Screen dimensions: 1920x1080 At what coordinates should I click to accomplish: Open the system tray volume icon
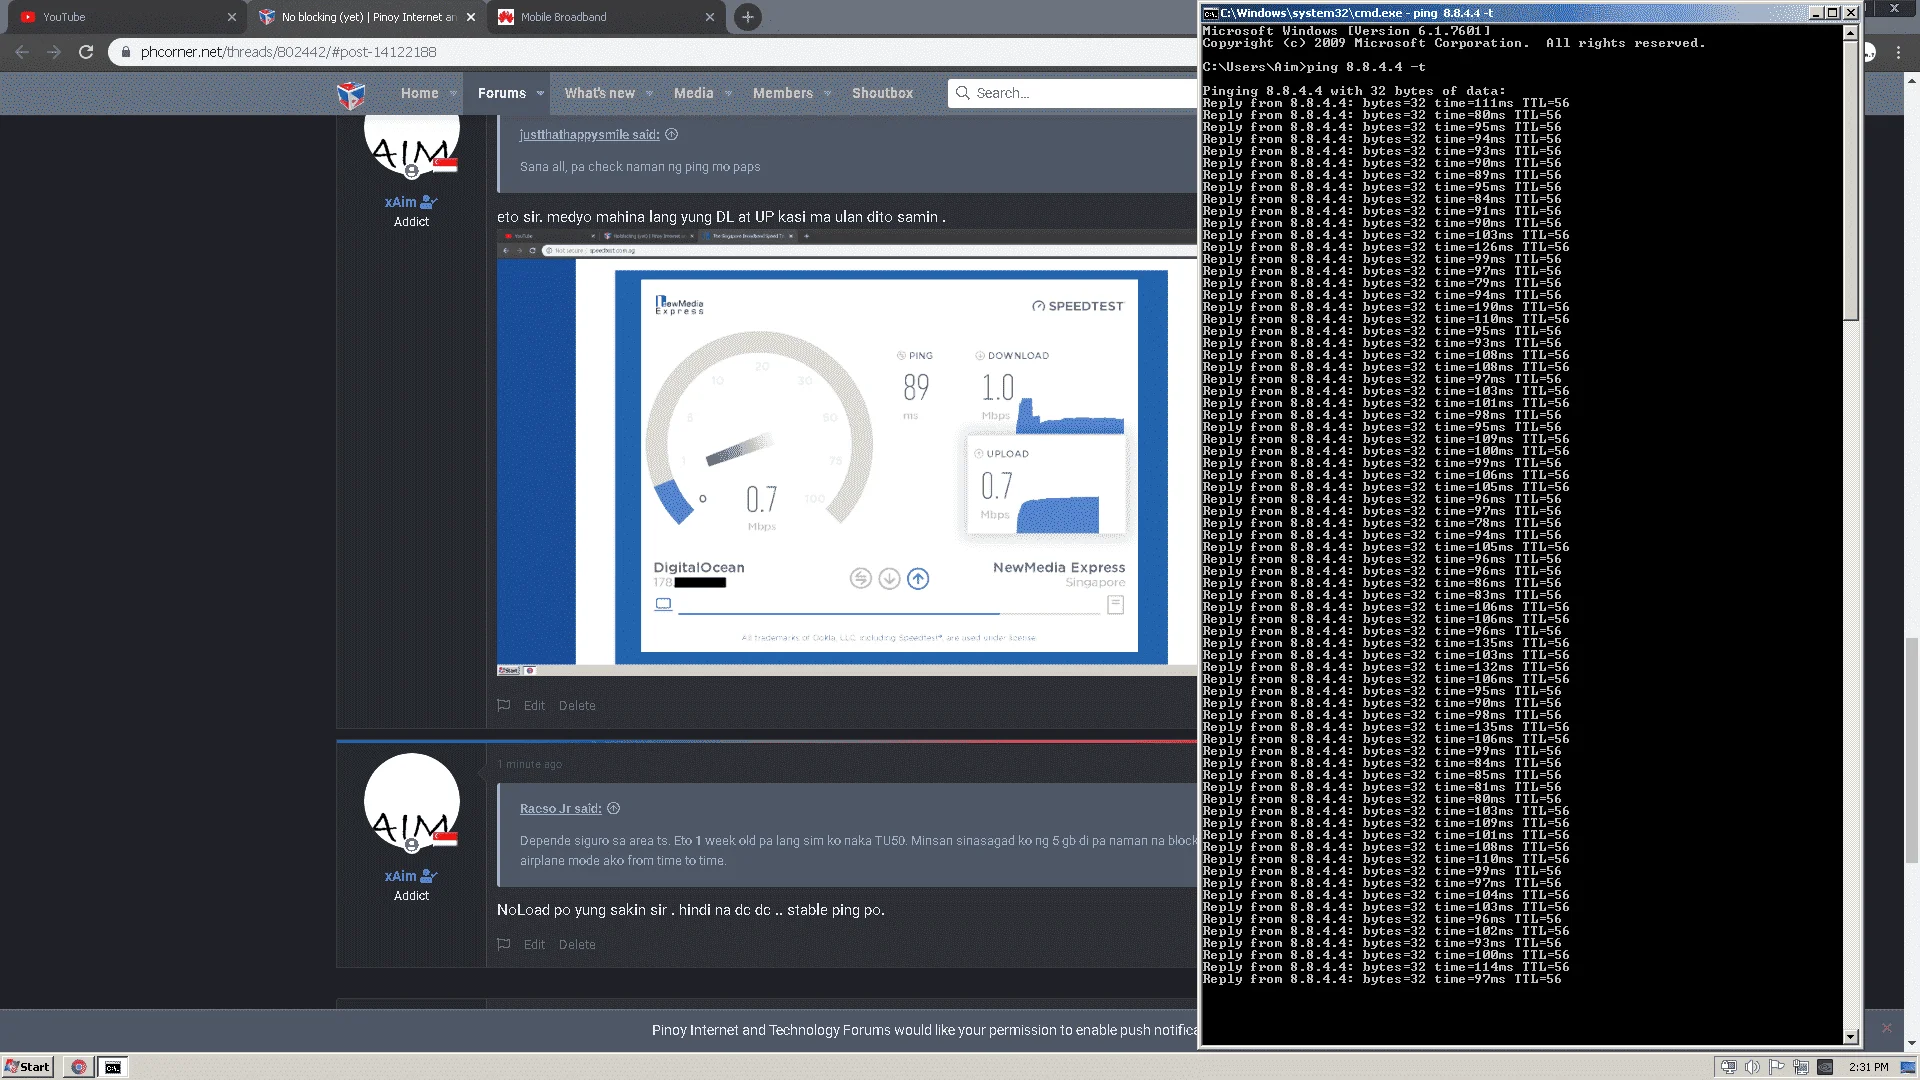click(x=1752, y=1067)
